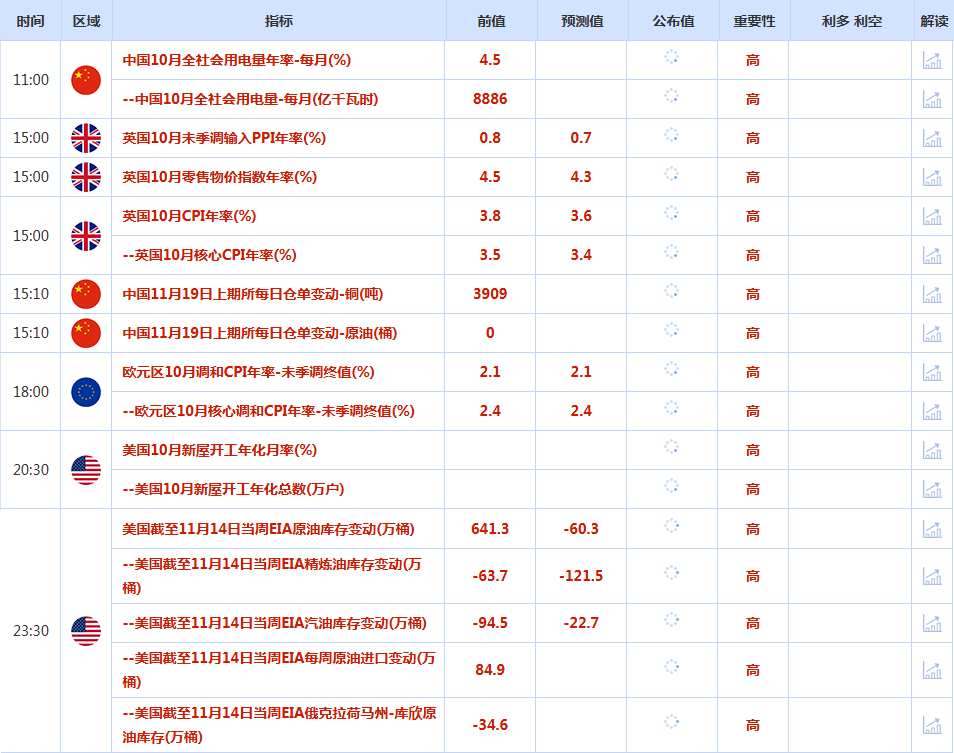The height and width of the screenshot is (753, 954).
Task: Open chart icon for 欧元区10月核心调和CPI年率 row
Action: pos(932,411)
